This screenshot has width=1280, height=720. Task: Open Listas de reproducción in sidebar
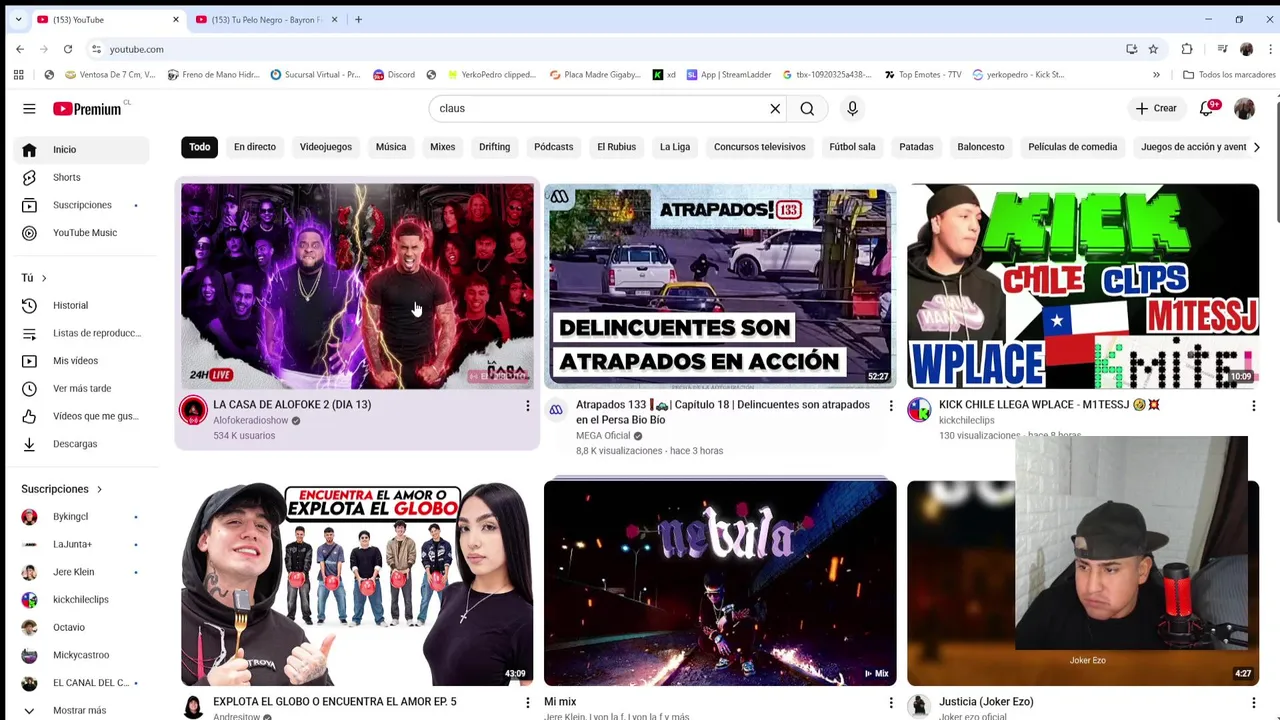tap(82, 333)
